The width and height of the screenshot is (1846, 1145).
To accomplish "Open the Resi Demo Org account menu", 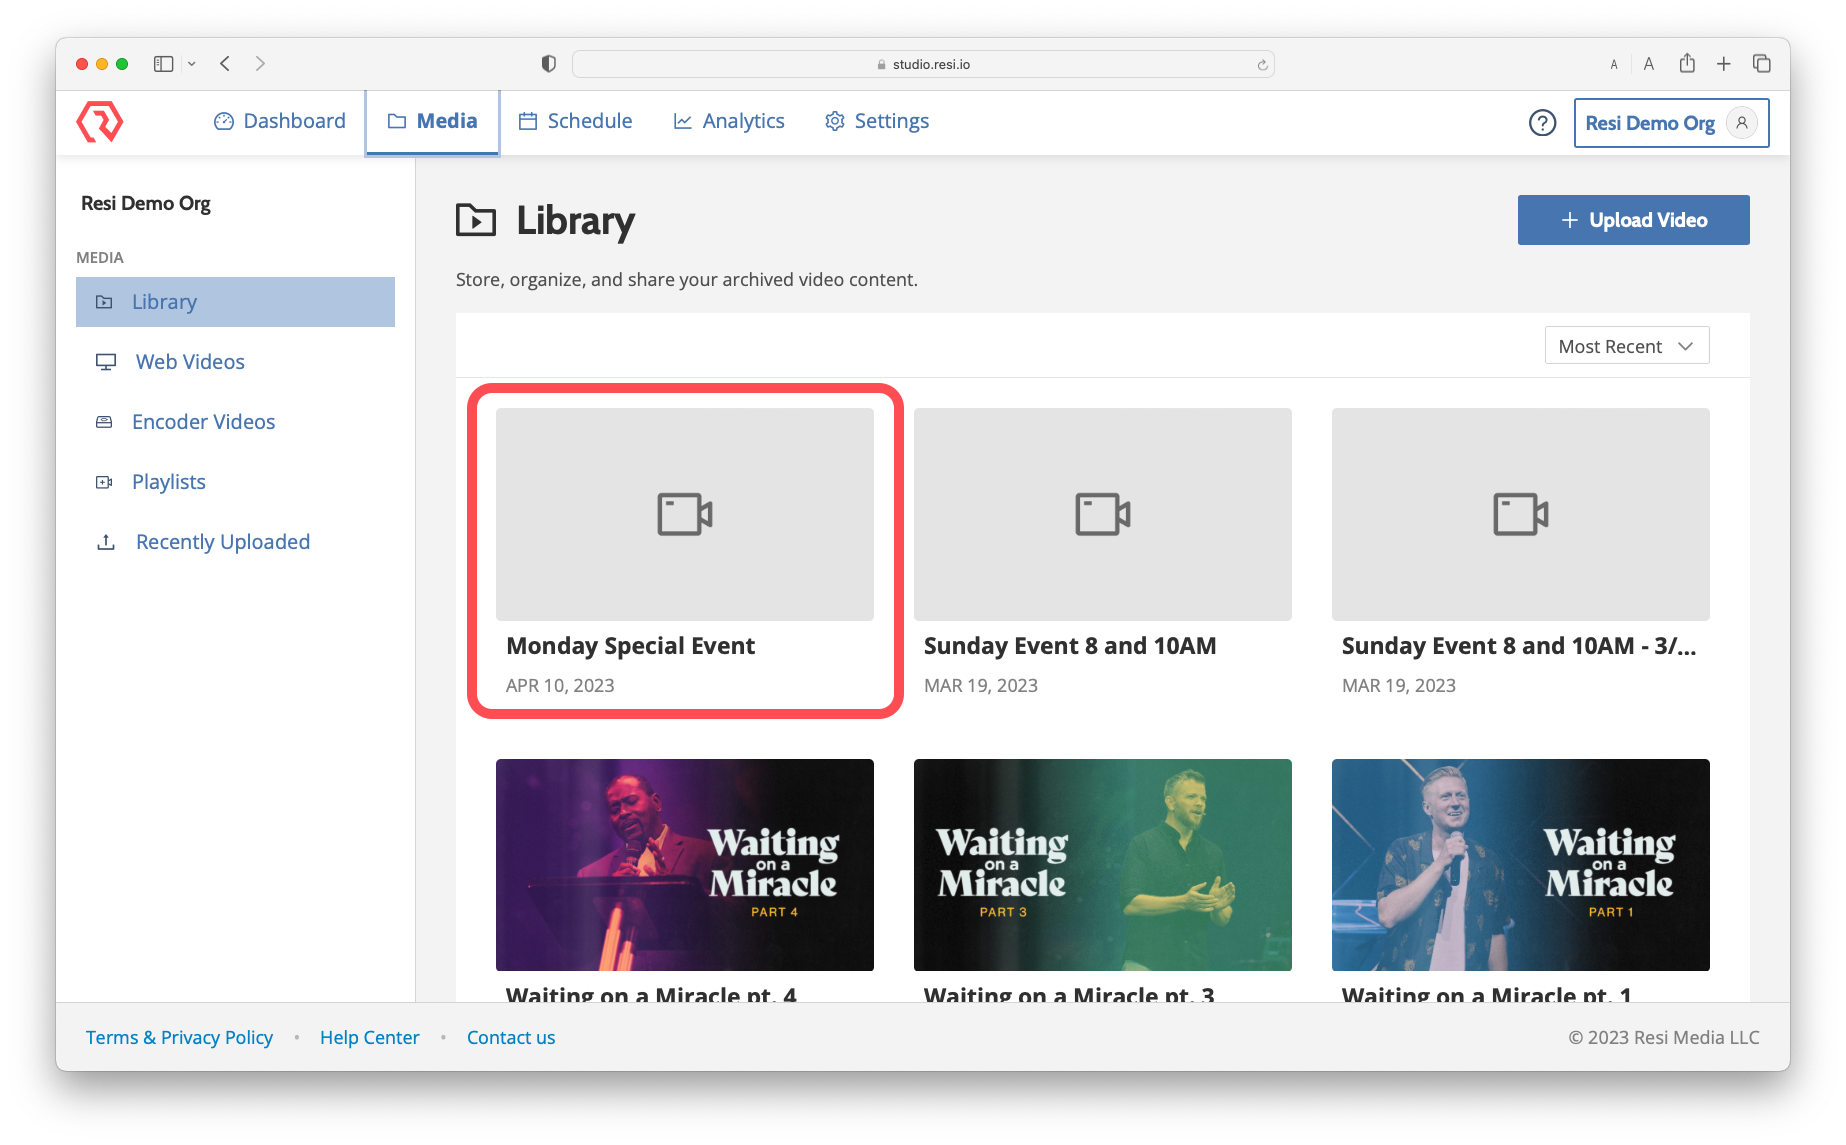I will [x=1671, y=123].
